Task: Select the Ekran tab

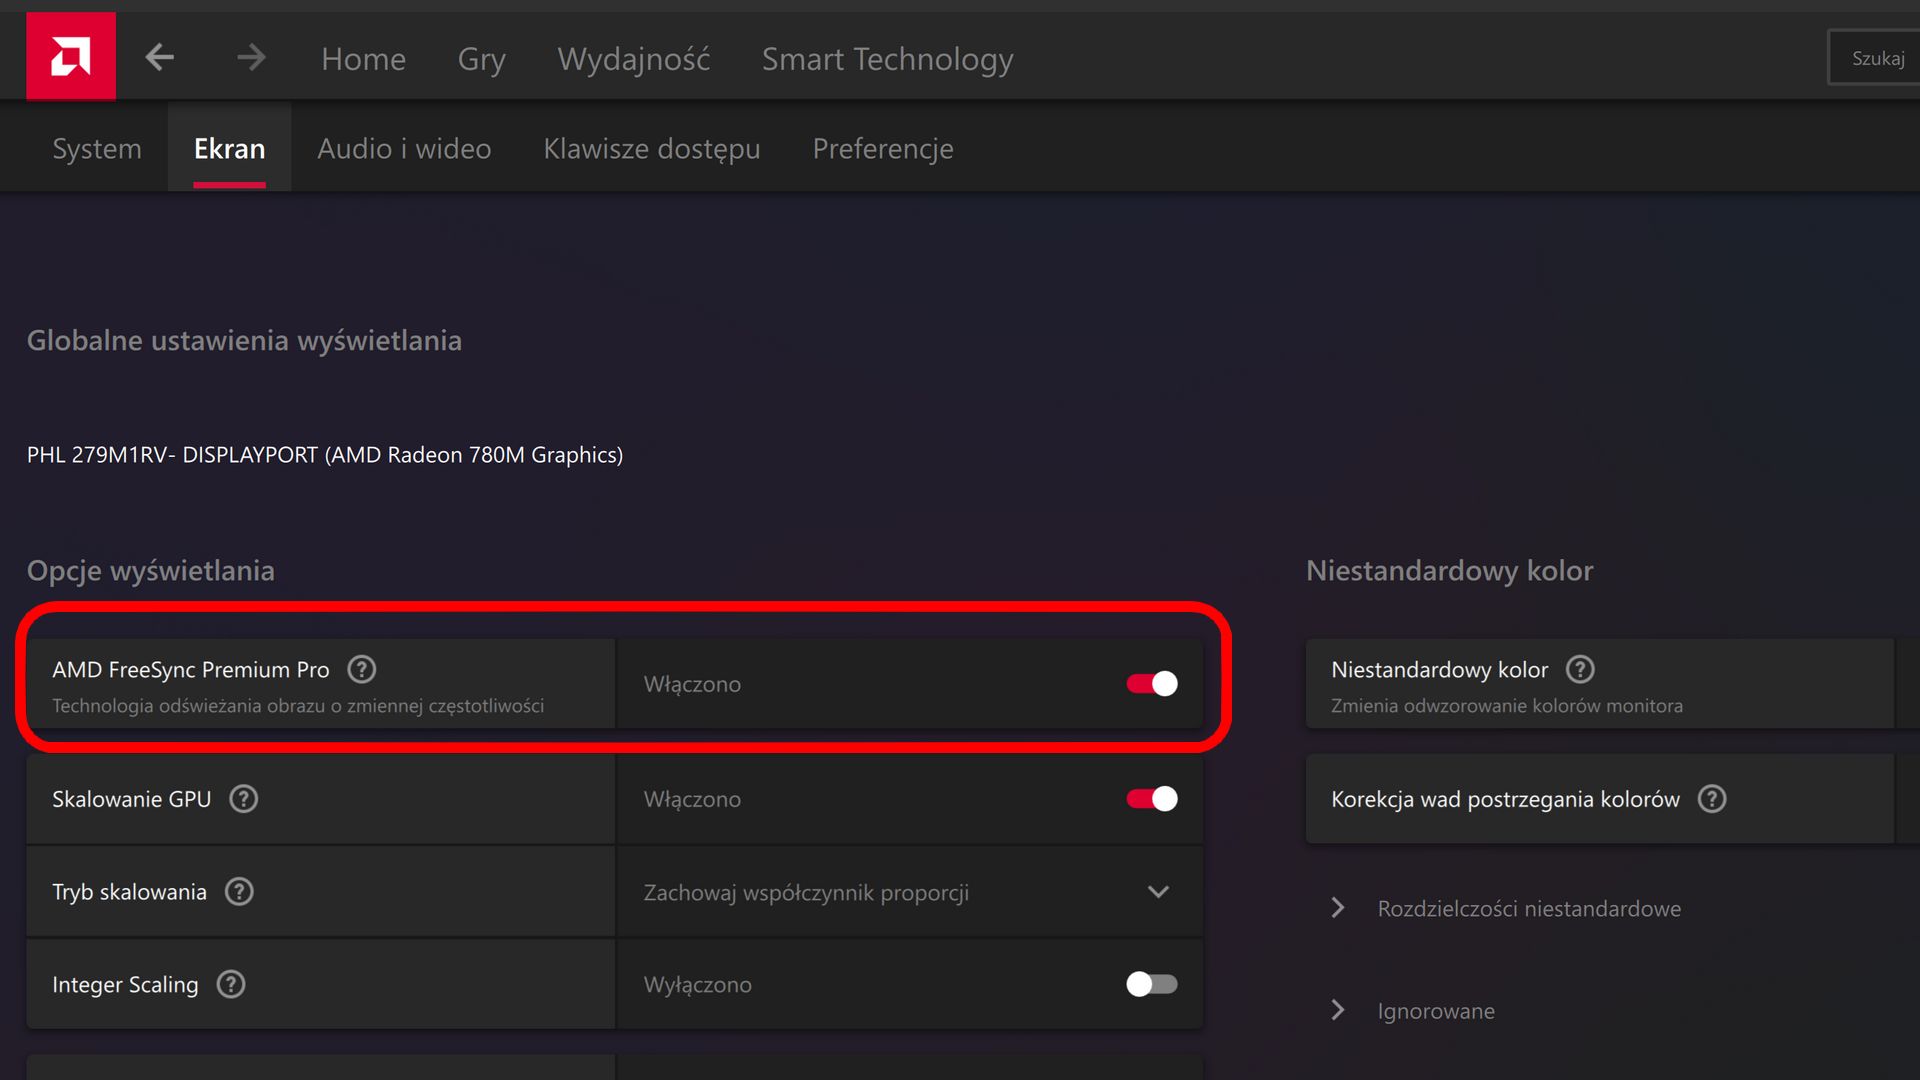Action: pos(229,148)
